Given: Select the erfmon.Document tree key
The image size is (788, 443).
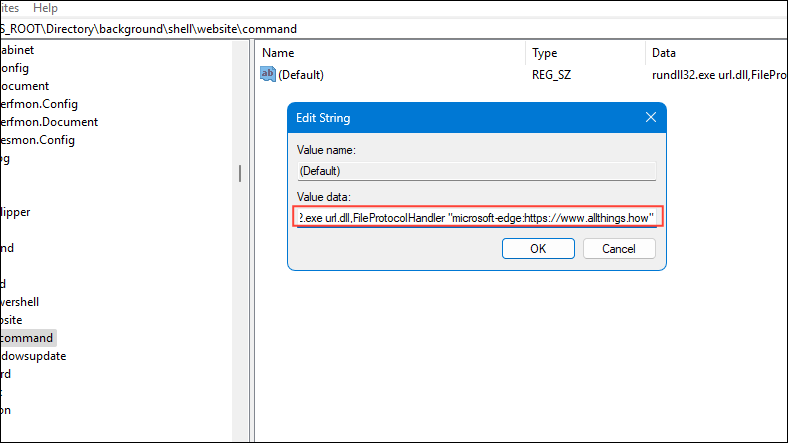Looking at the screenshot, I should (x=49, y=122).
